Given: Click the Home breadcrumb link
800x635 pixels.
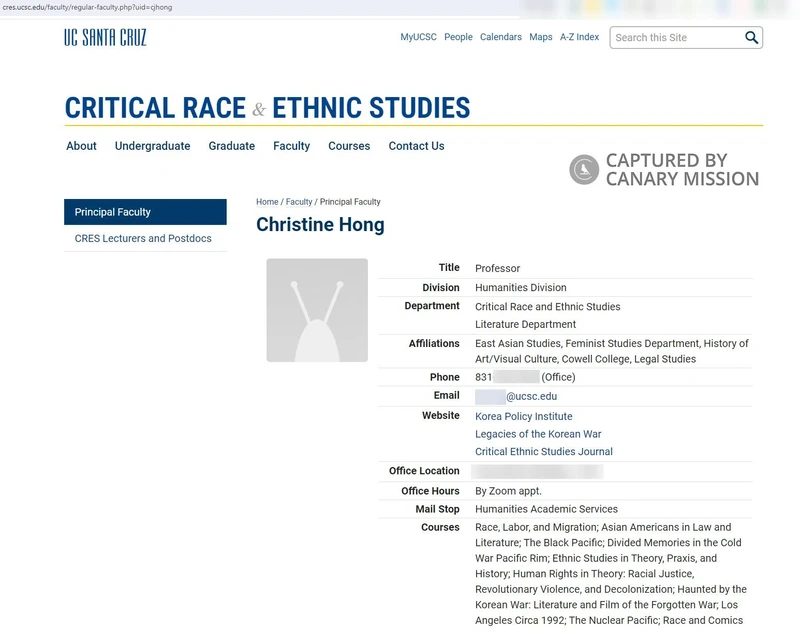Looking at the screenshot, I should 267,201.
